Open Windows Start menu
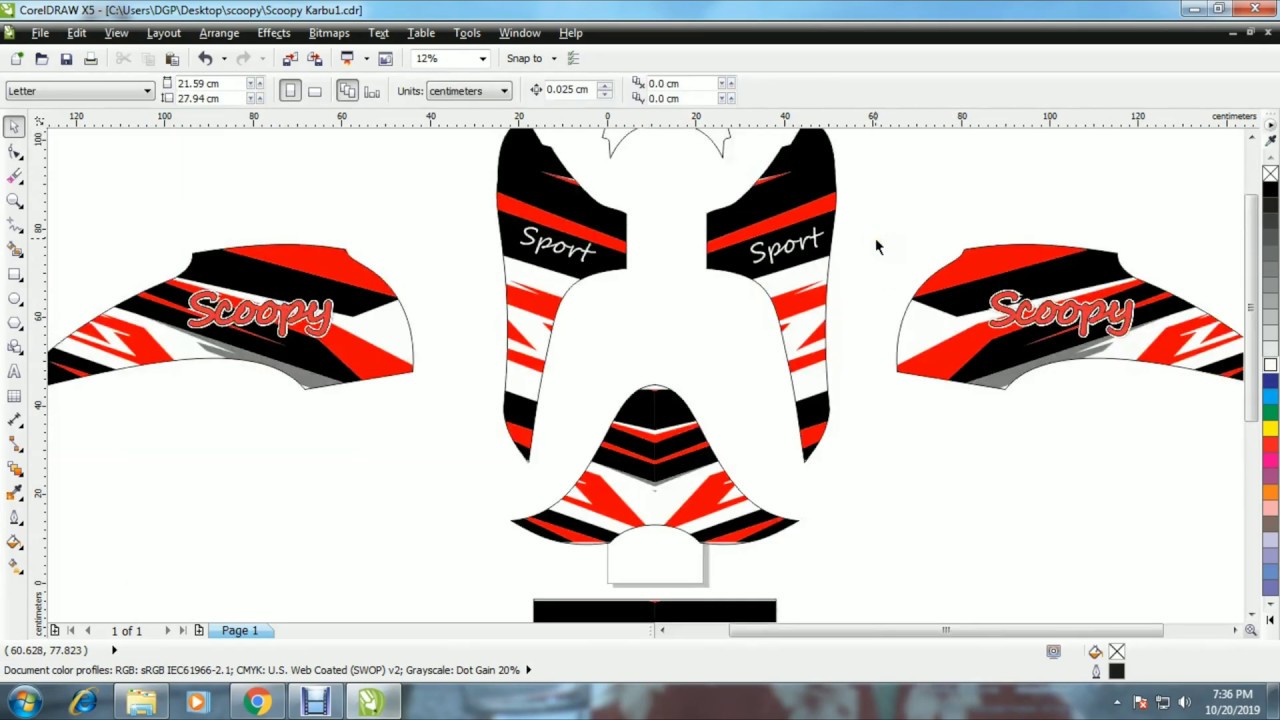Screen dimensions: 1280x720 pyautogui.click(x=24, y=702)
